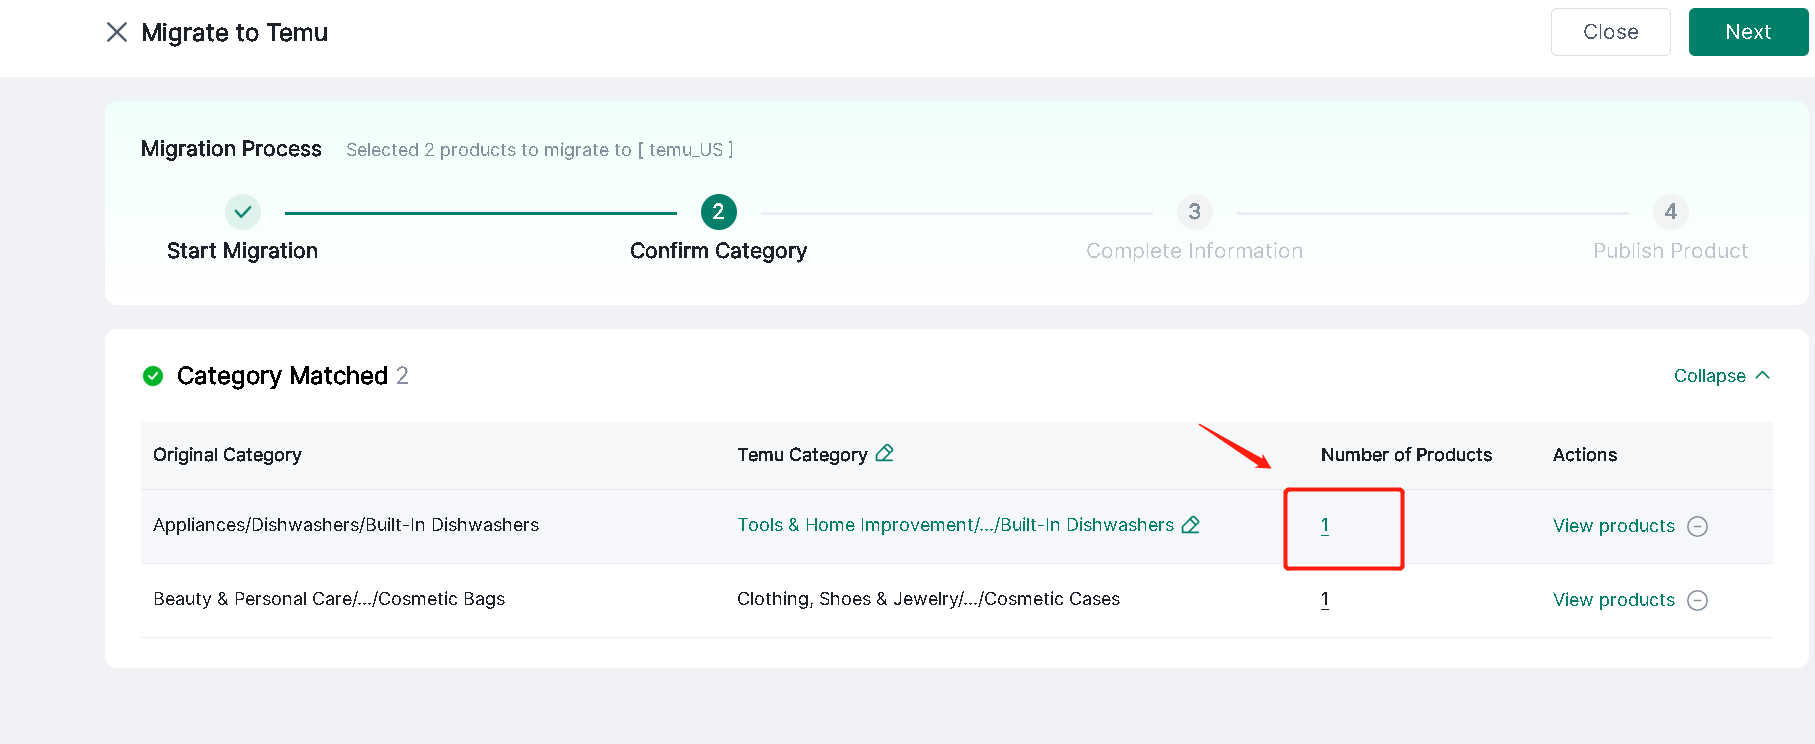Edit the Built-In Dishwashers Temu category pencil icon
The width and height of the screenshot is (1815, 744).
pos(1190,524)
